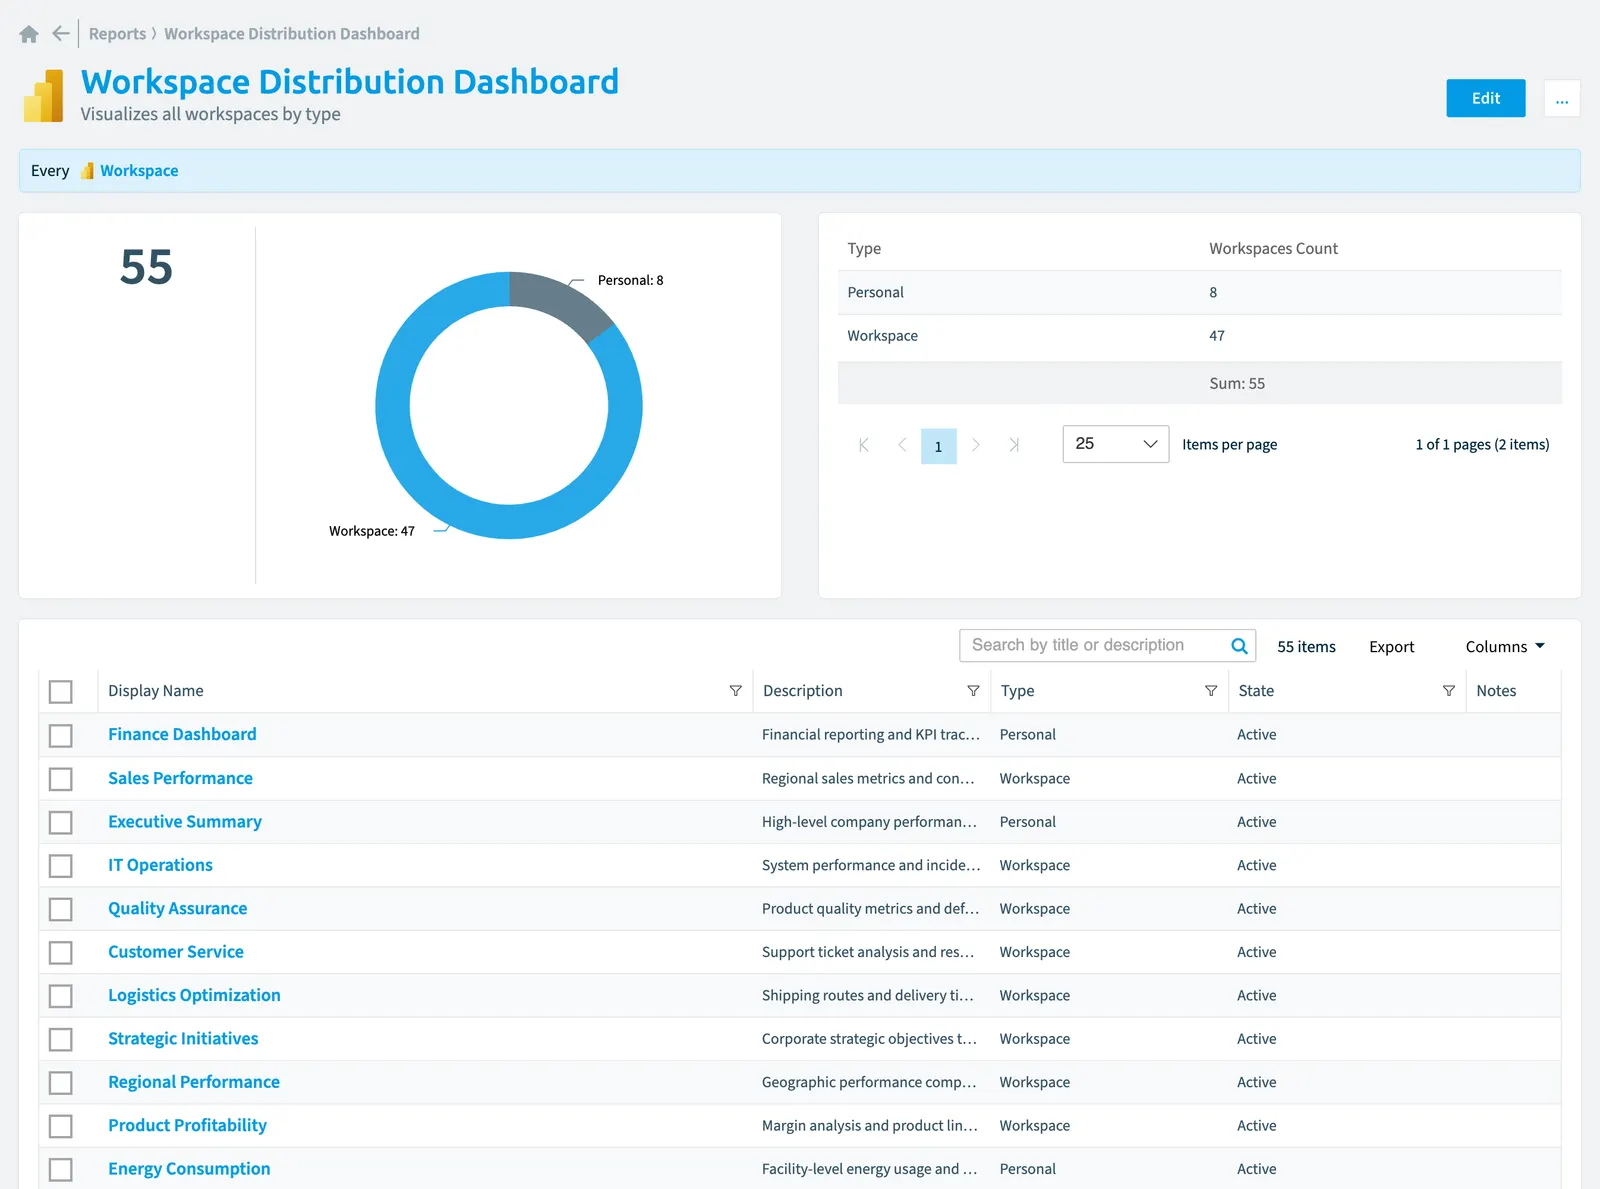Check the IT Operations row checkbox
Viewport: 1600px width, 1189px height.
[x=61, y=866]
